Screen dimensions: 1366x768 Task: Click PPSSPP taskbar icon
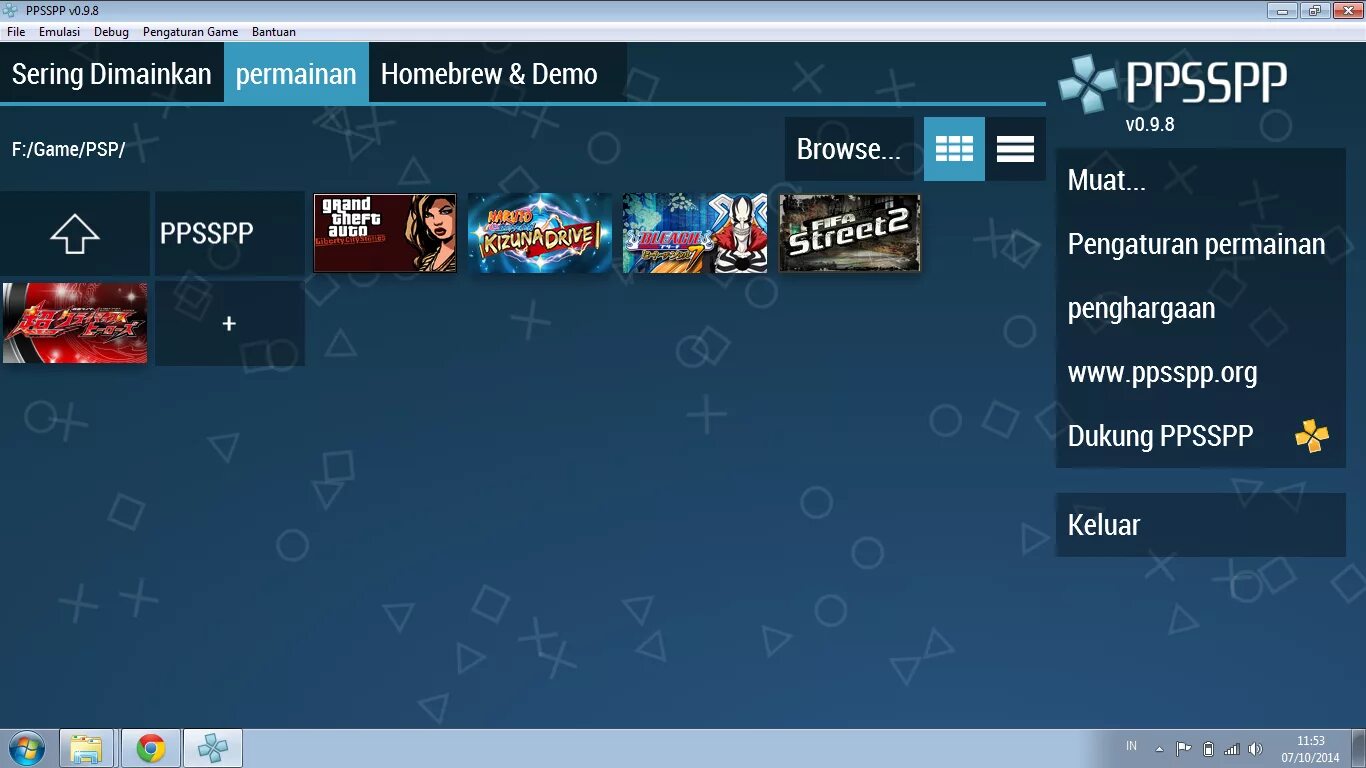(x=213, y=748)
